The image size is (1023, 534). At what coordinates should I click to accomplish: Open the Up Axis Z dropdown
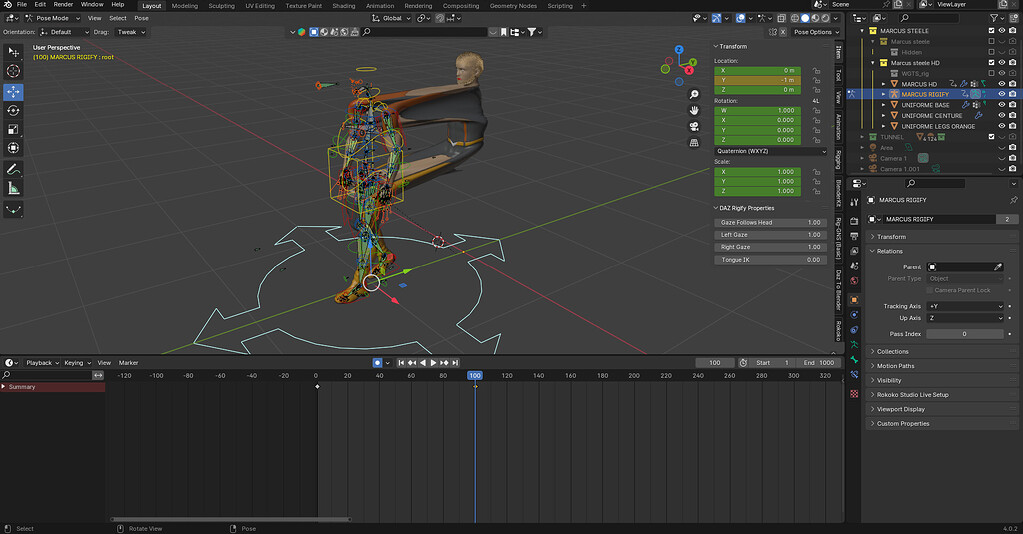[x=966, y=318]
